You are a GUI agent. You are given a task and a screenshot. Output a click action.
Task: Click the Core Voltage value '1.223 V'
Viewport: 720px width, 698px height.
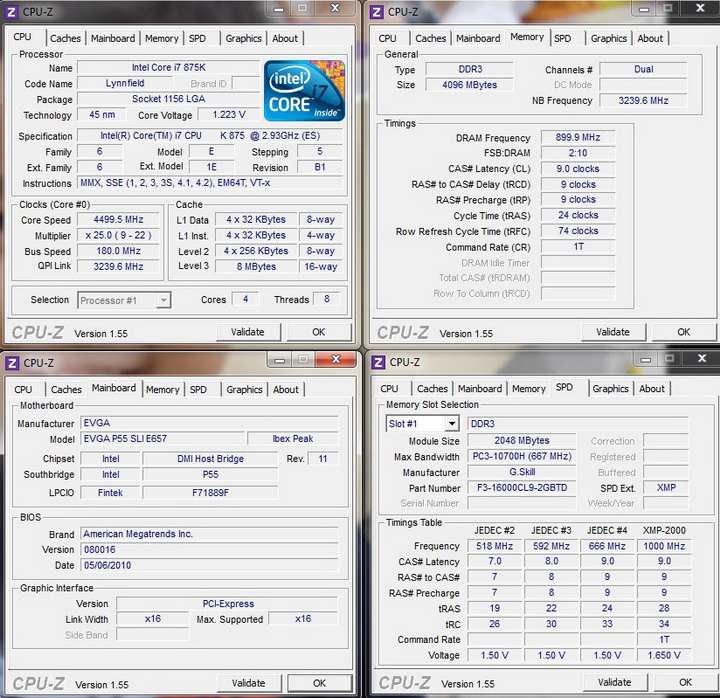[x=229, y=114]
